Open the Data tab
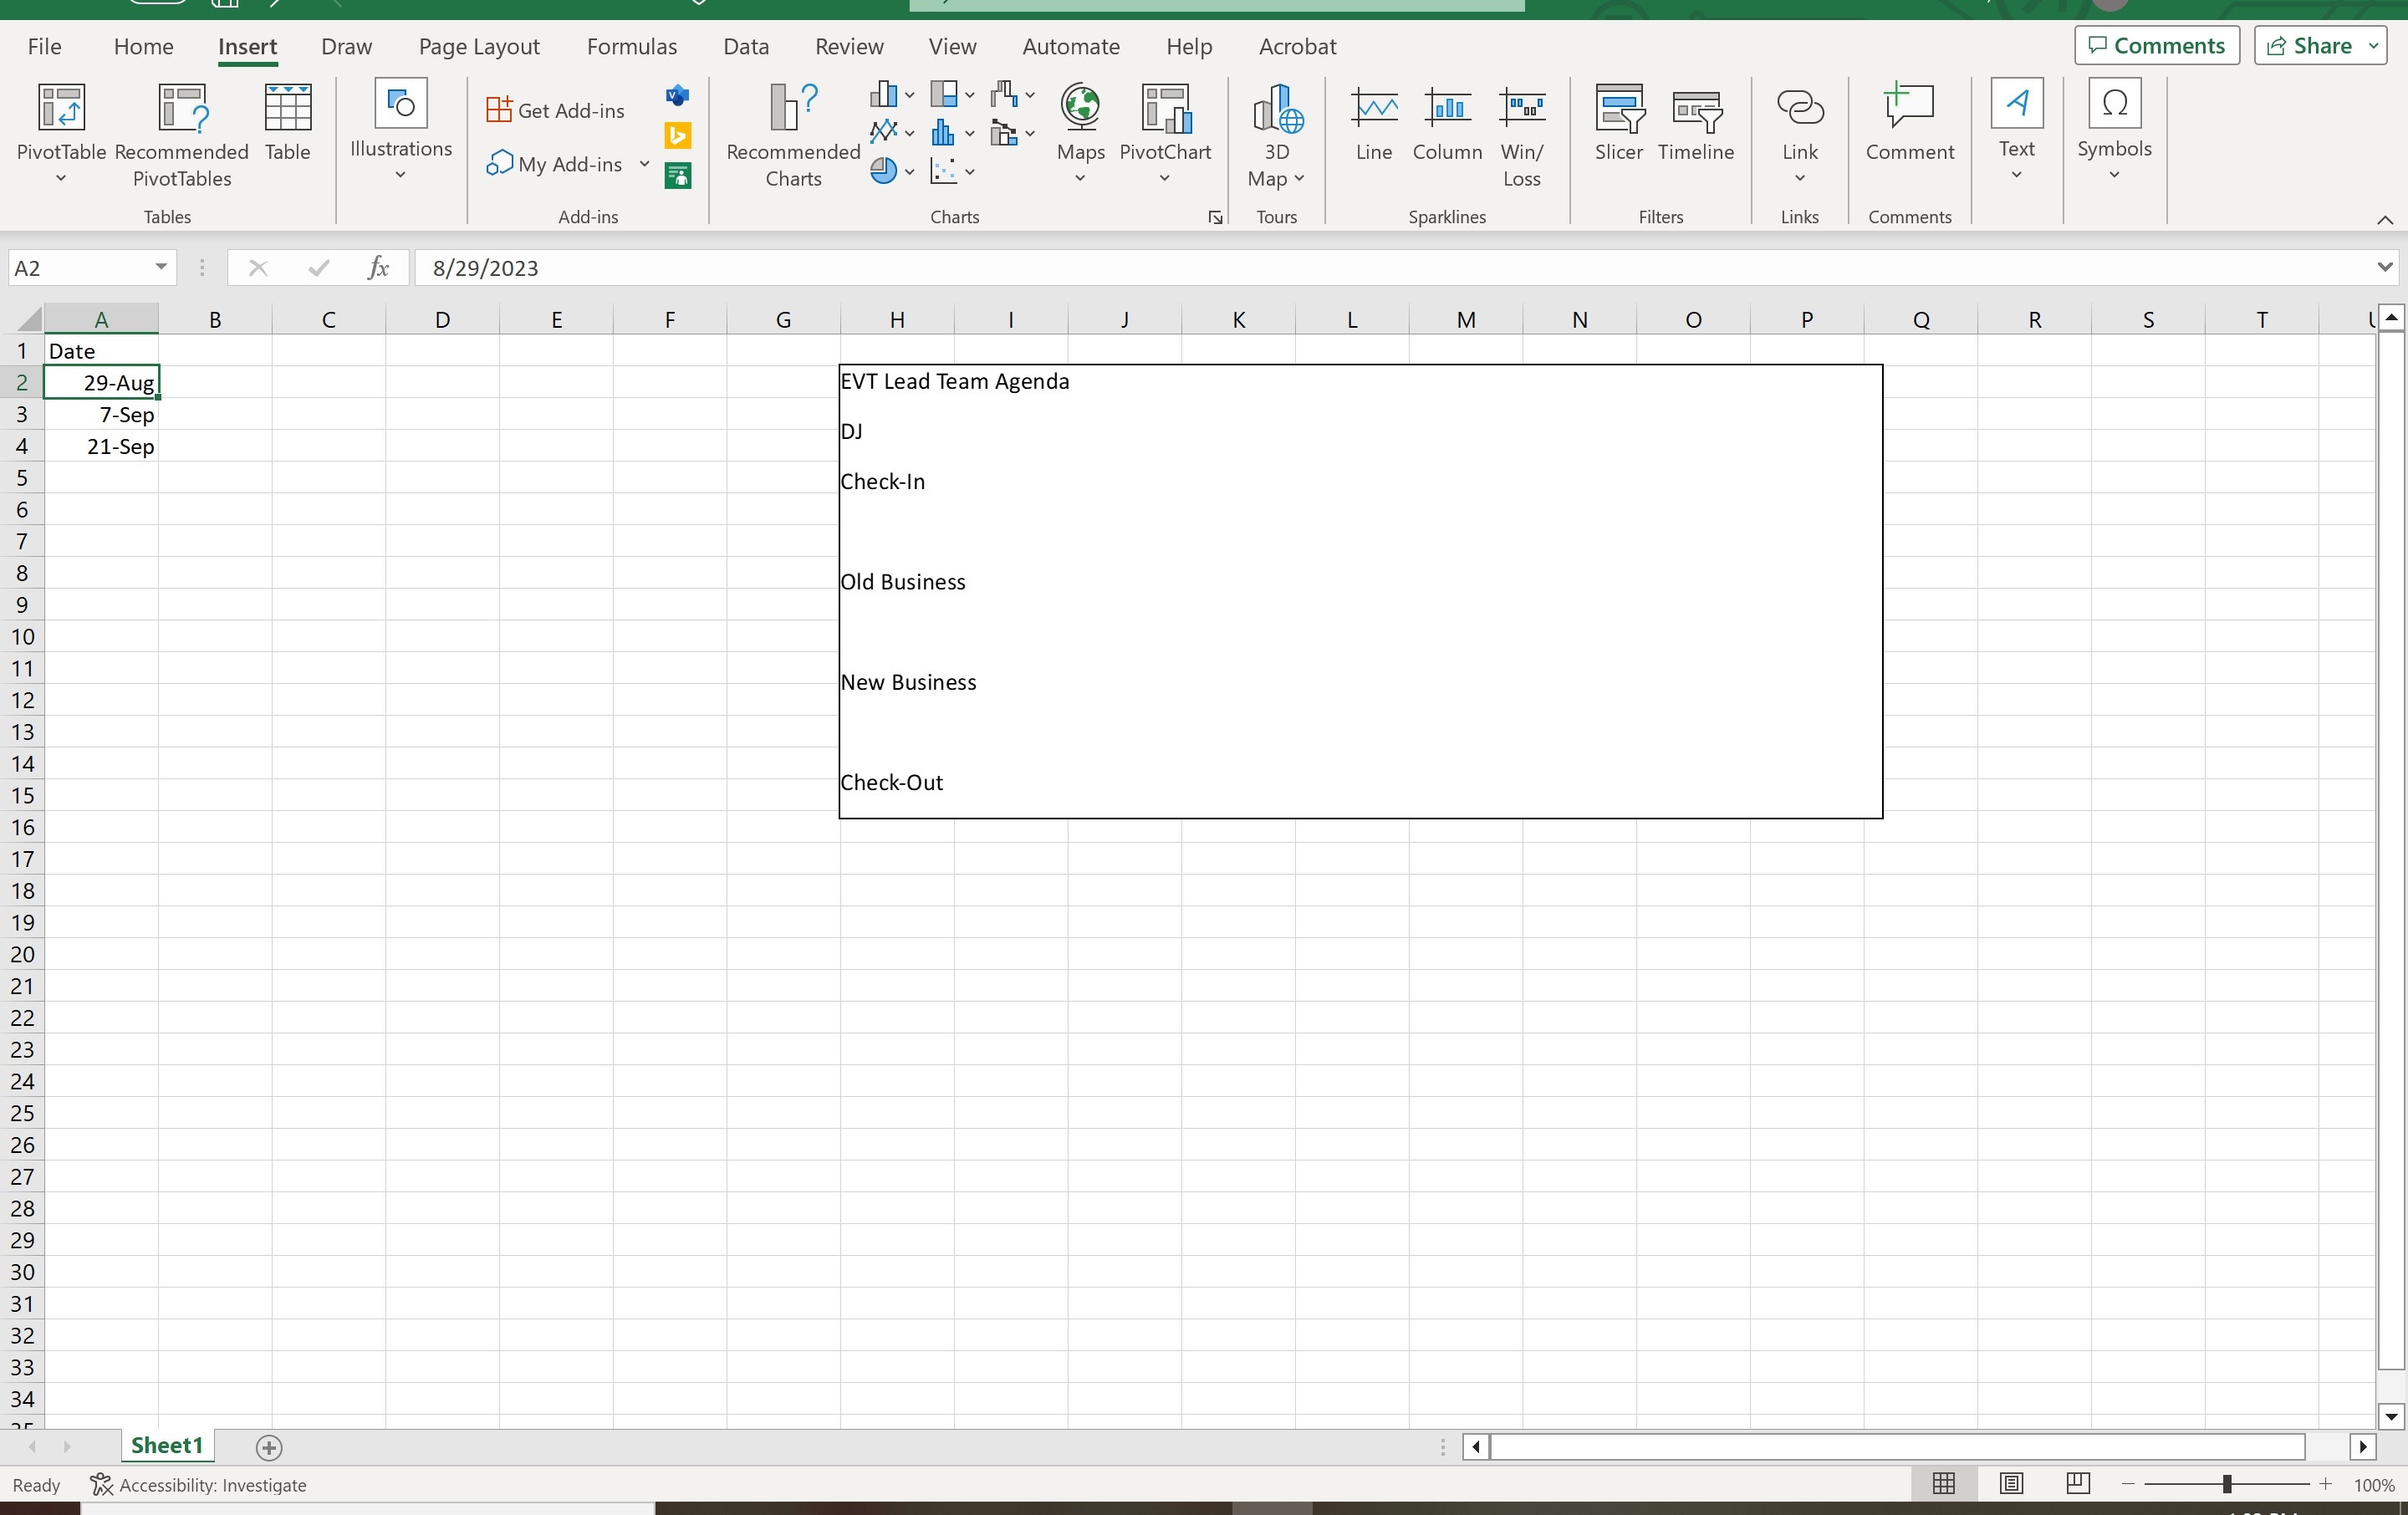Screen dimensions: 2408x1515 (x=745, y=46)
